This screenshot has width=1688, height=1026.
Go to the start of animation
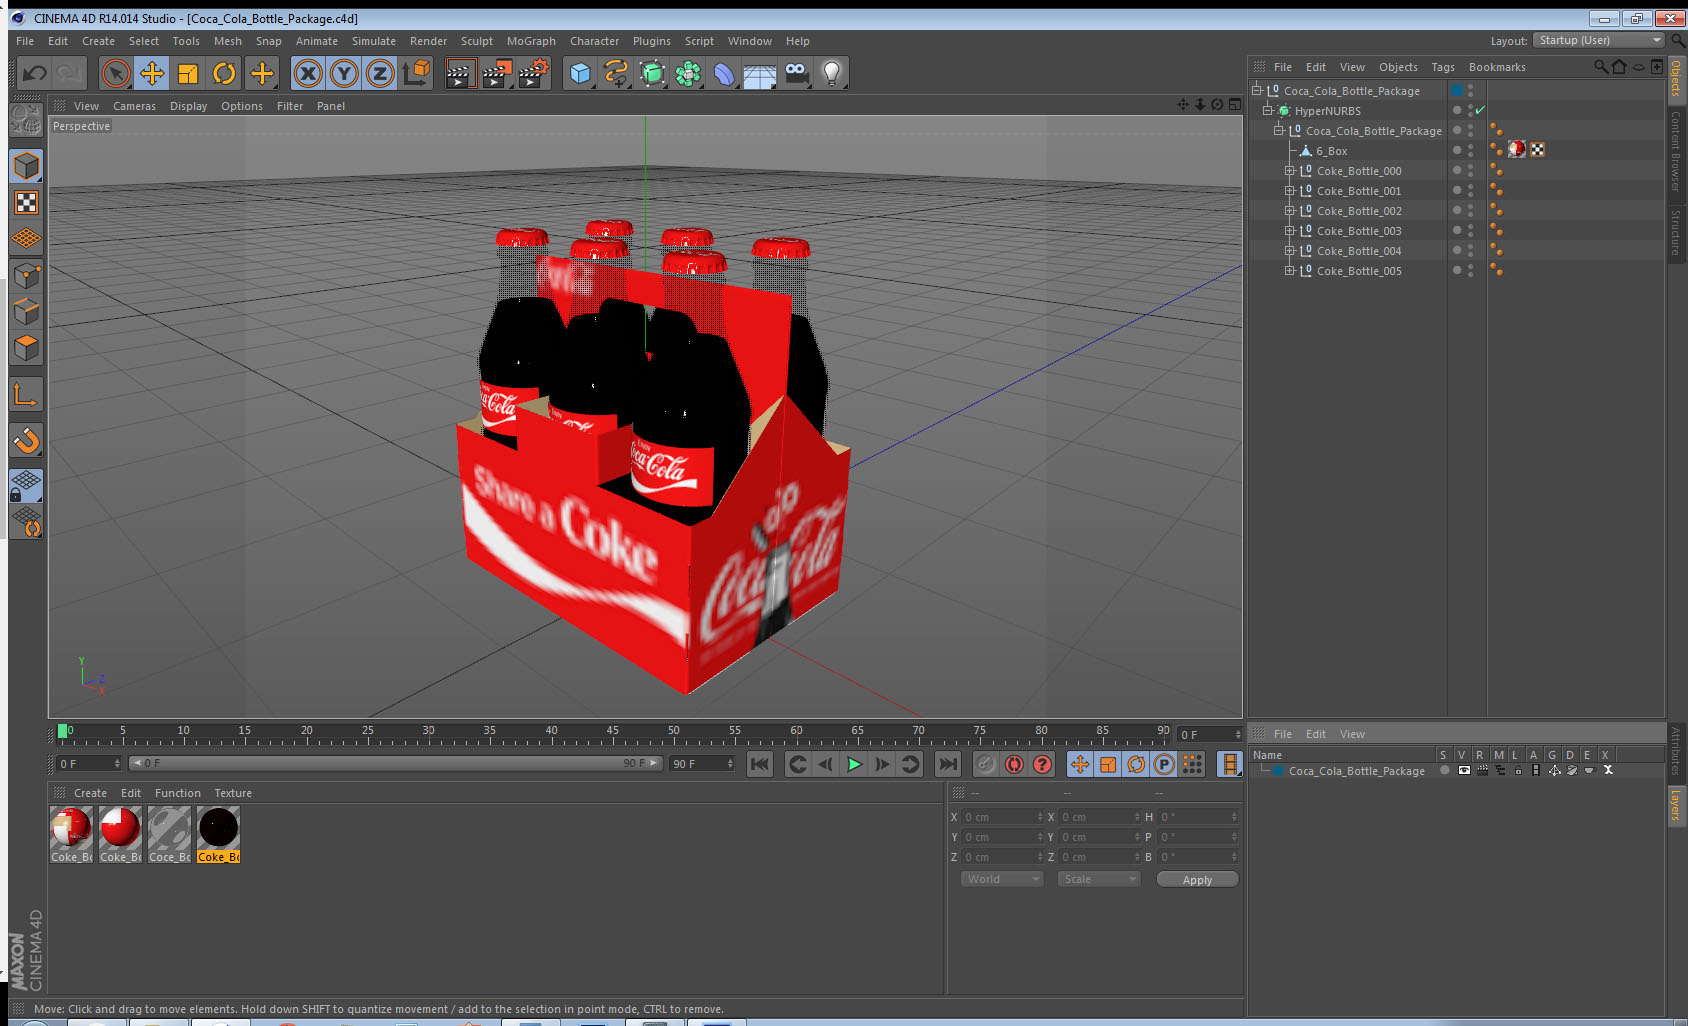(x=760, y=764)
